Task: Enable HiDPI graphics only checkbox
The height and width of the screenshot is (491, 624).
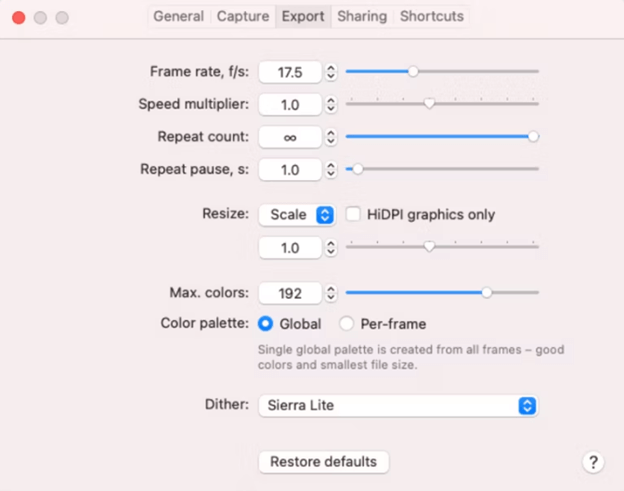Action: coord(353,214)
